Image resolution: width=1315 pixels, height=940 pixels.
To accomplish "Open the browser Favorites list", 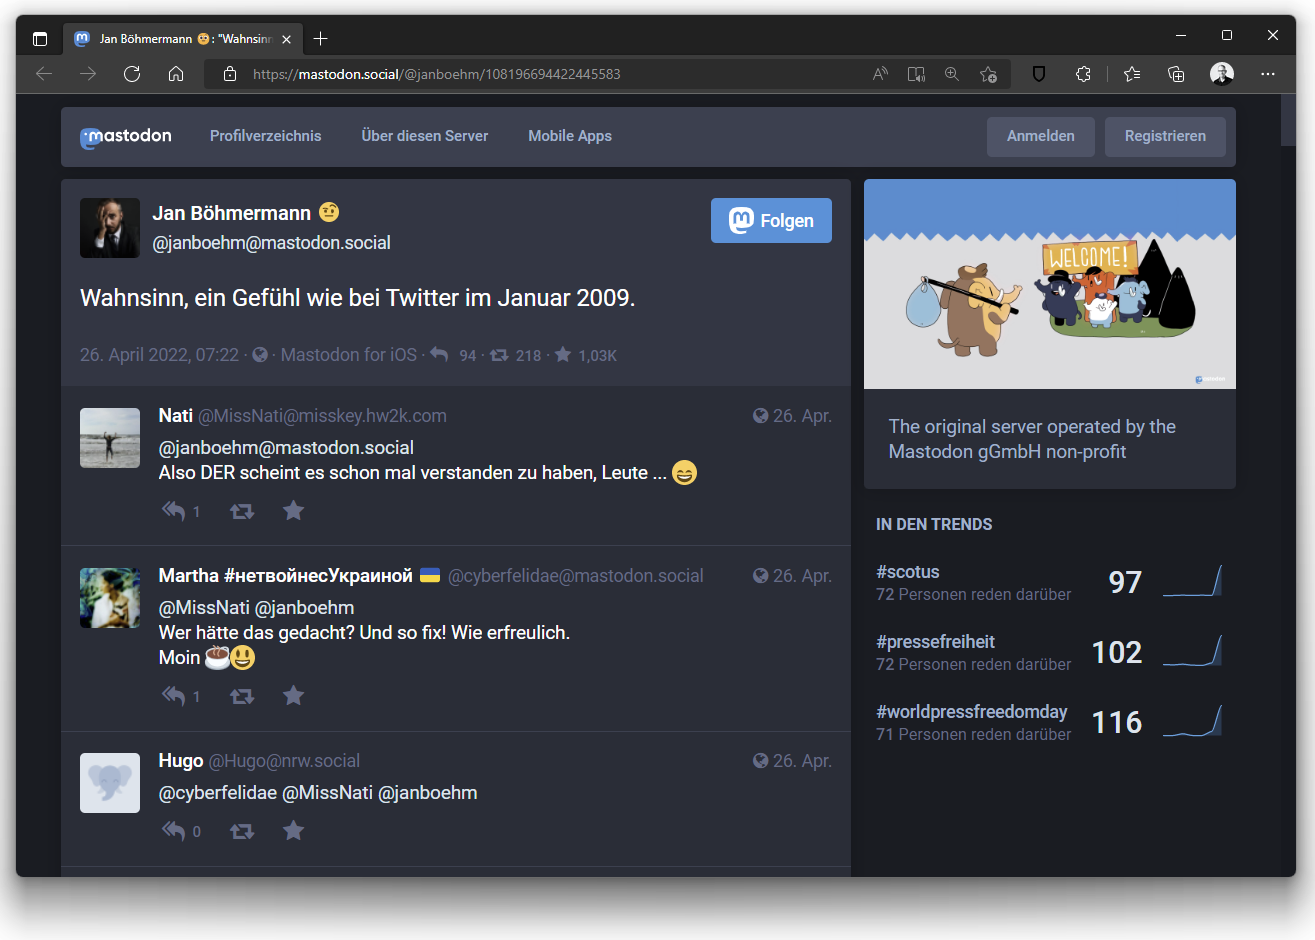I will tap(1132, 74).
